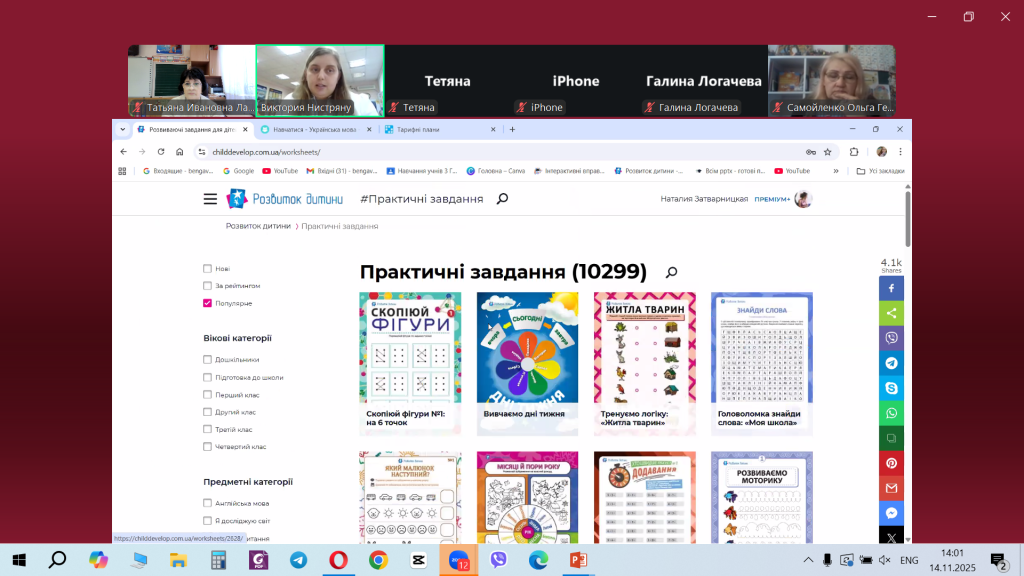Open the hamburger menu beside the site logo
1024x576 pixels.
210,199
